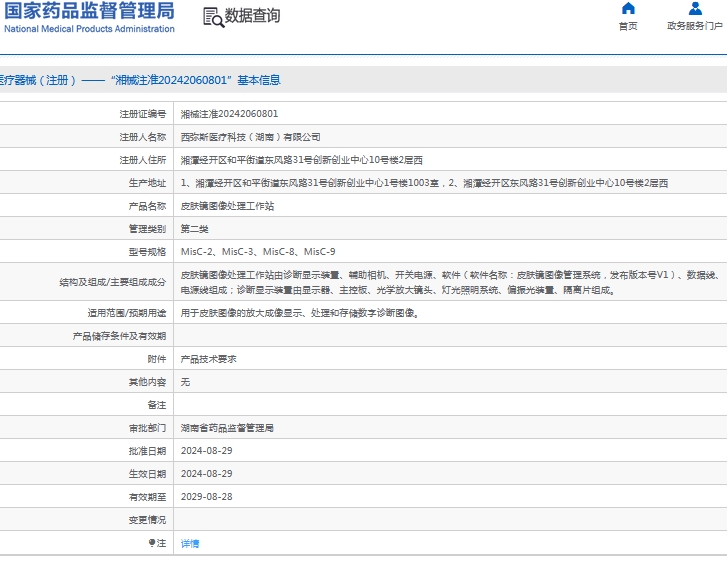Click the 注册人名称 label
Image resolution: width=727 pixels, height=561 pixels.
142,137
